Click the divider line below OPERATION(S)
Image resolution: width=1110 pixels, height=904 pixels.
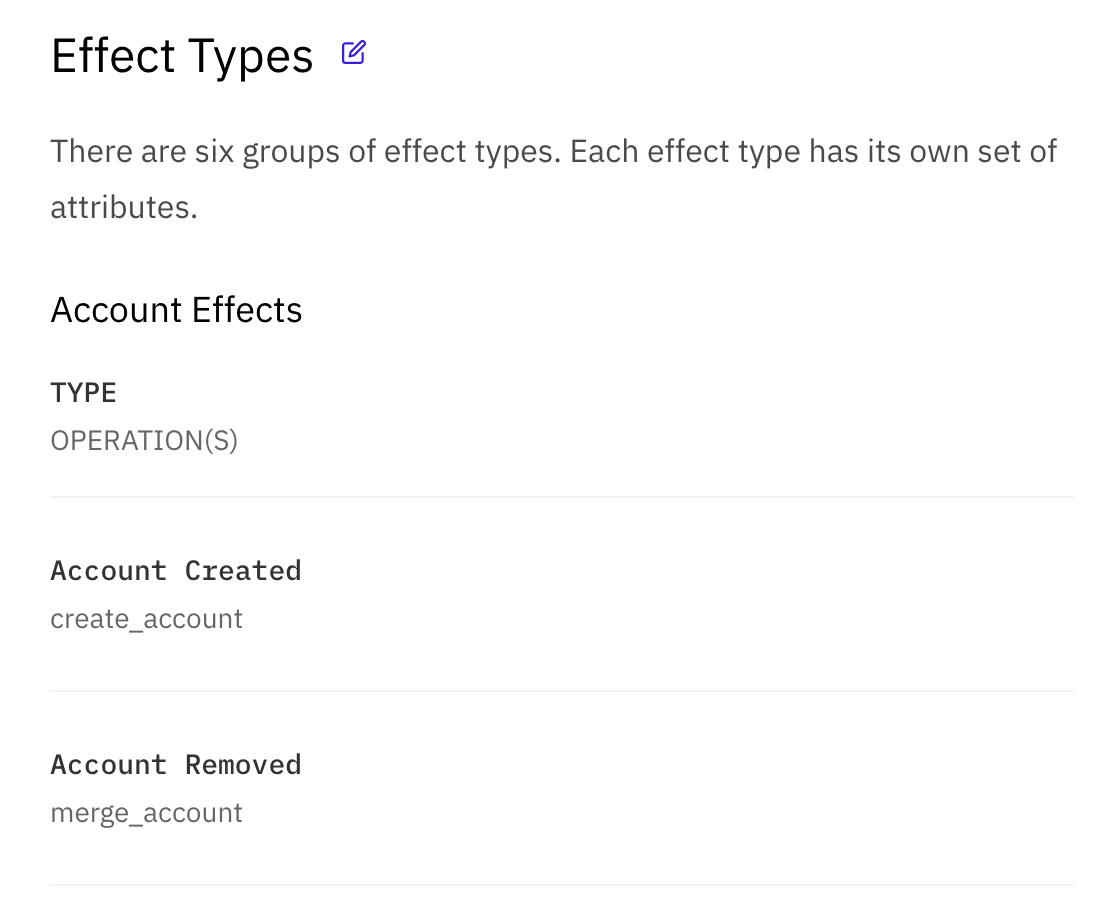[561, 497]
